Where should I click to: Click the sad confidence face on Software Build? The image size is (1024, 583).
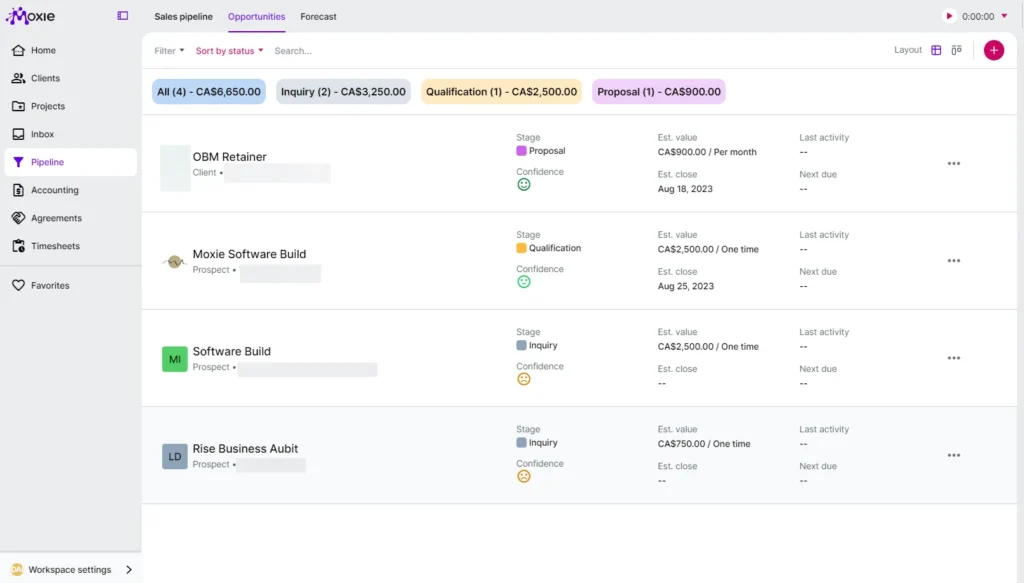point(523,379)
